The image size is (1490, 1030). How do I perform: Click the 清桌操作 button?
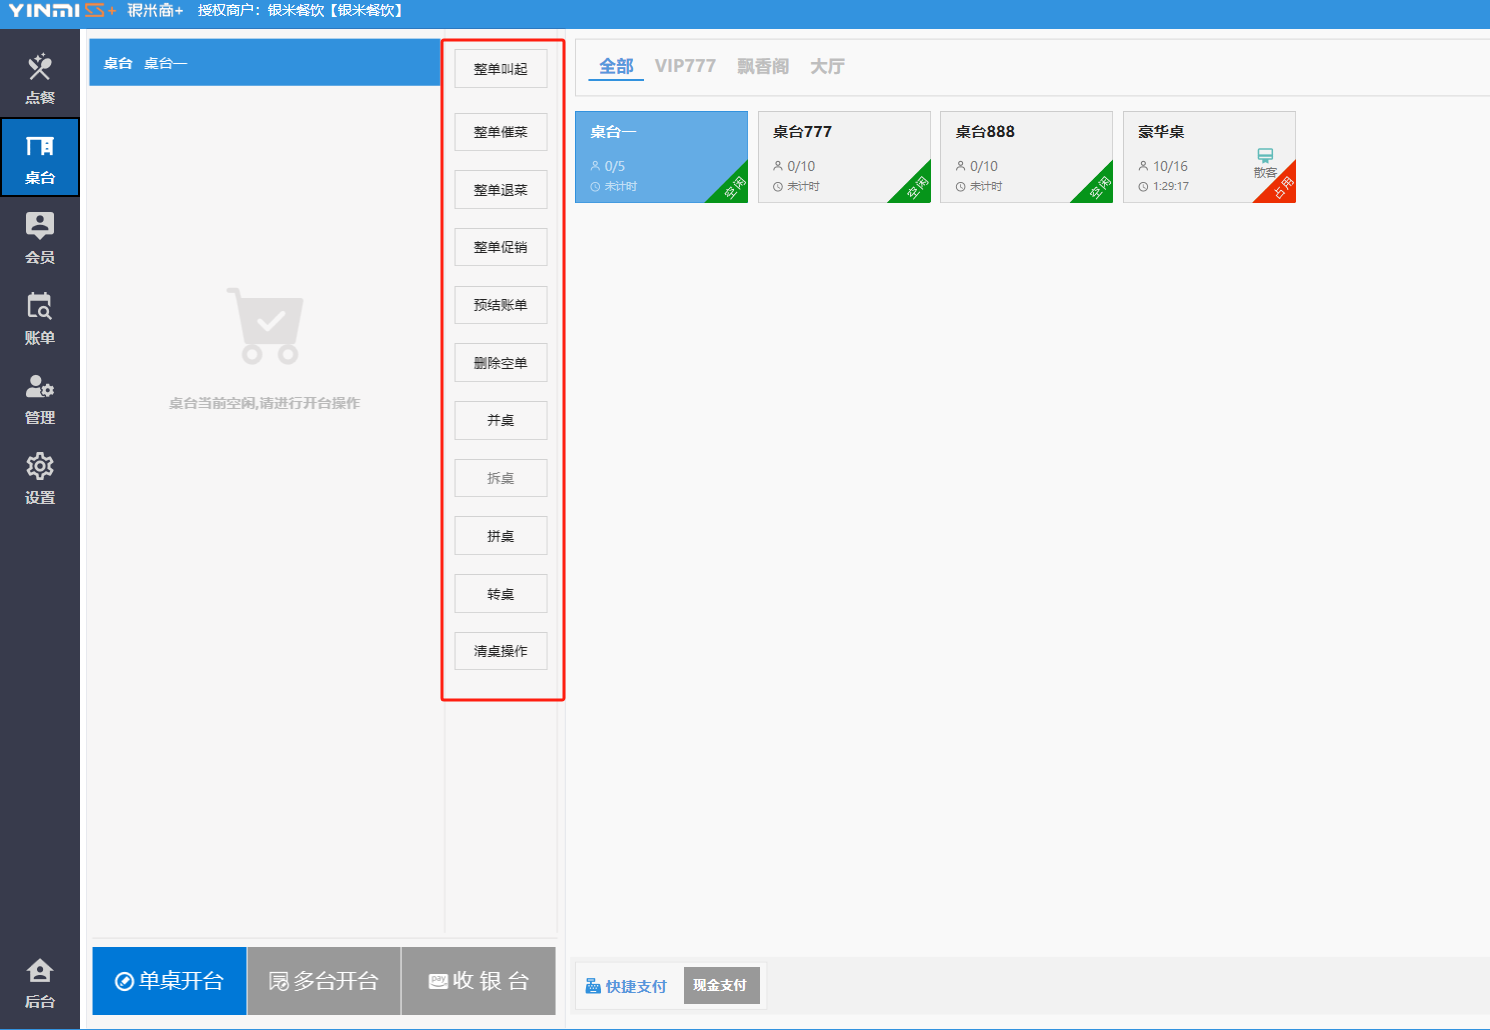tap(501, 651)
